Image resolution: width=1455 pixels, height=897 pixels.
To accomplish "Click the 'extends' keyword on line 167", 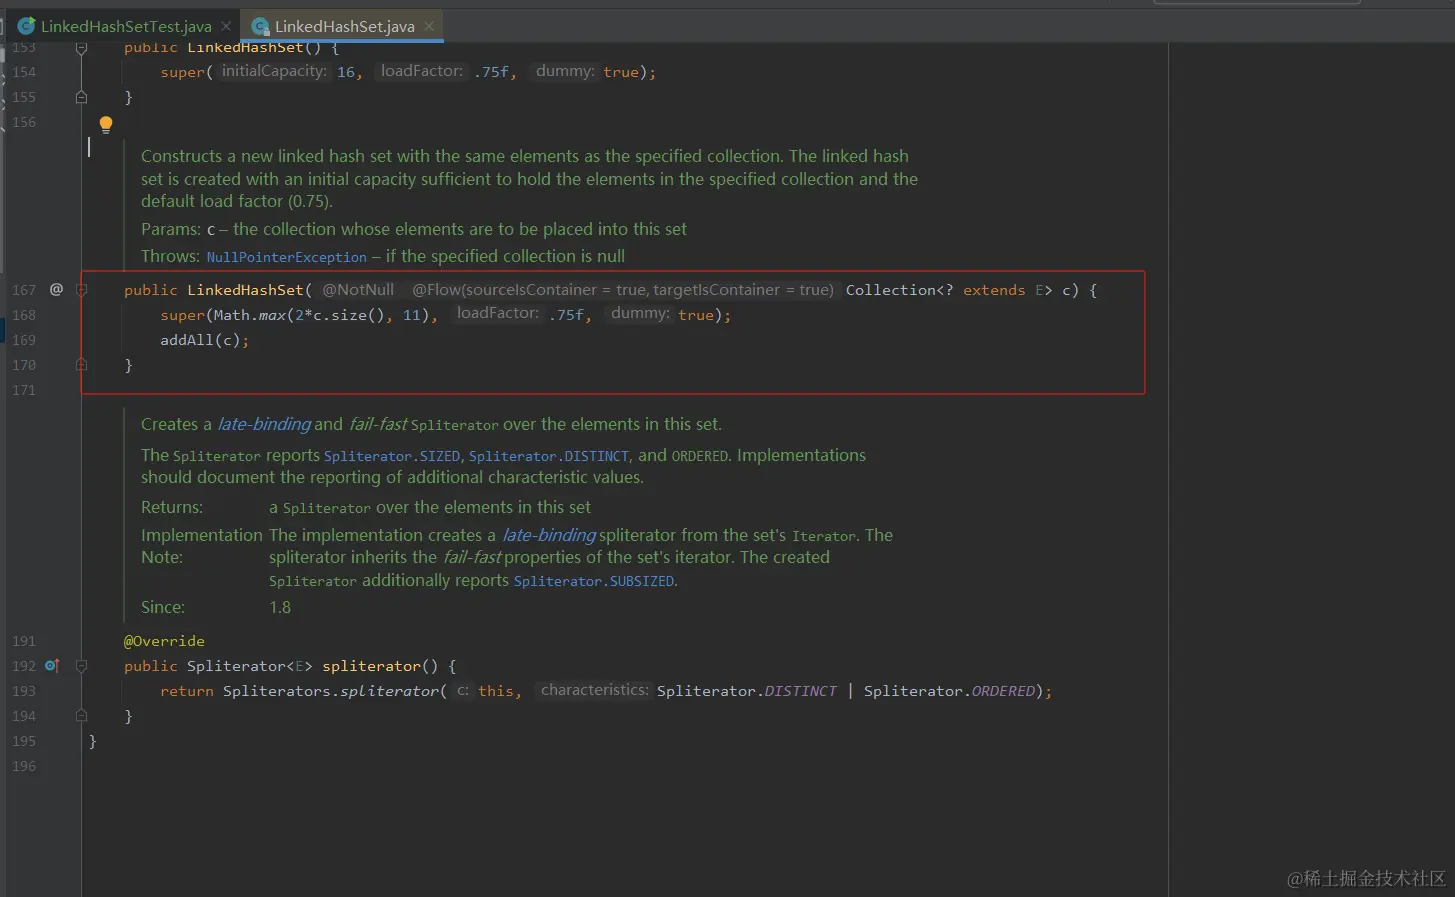I will [994, 290].
